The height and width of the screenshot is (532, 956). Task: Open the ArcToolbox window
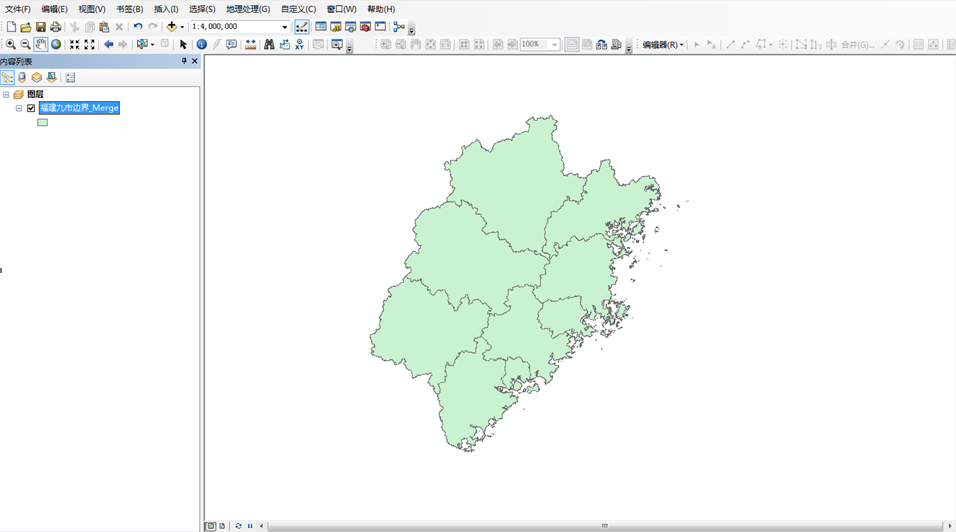coord(365,27)
